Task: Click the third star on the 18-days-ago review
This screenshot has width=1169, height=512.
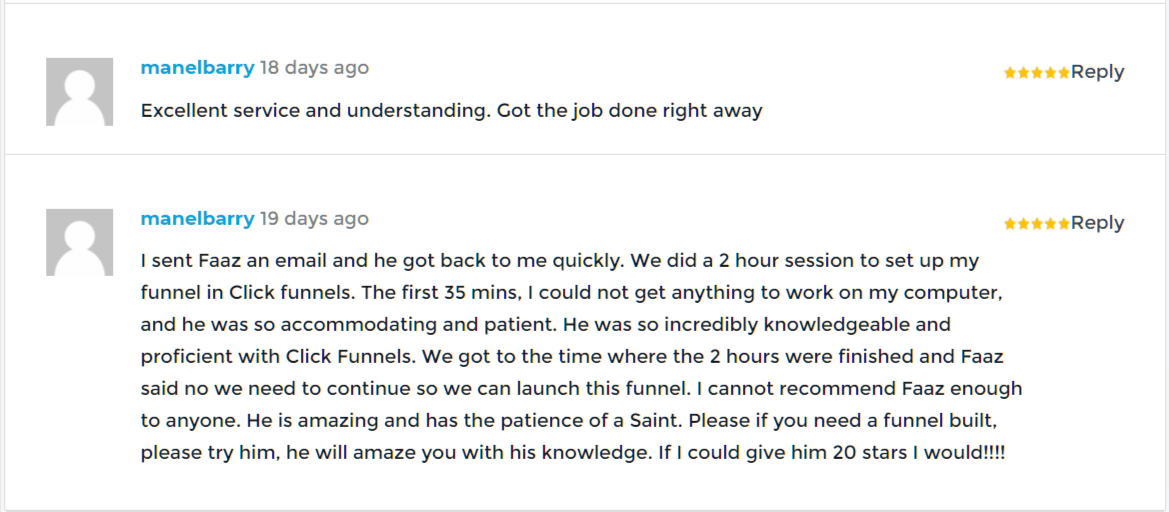Action: pyautogui.click(x=1037, y=73)
